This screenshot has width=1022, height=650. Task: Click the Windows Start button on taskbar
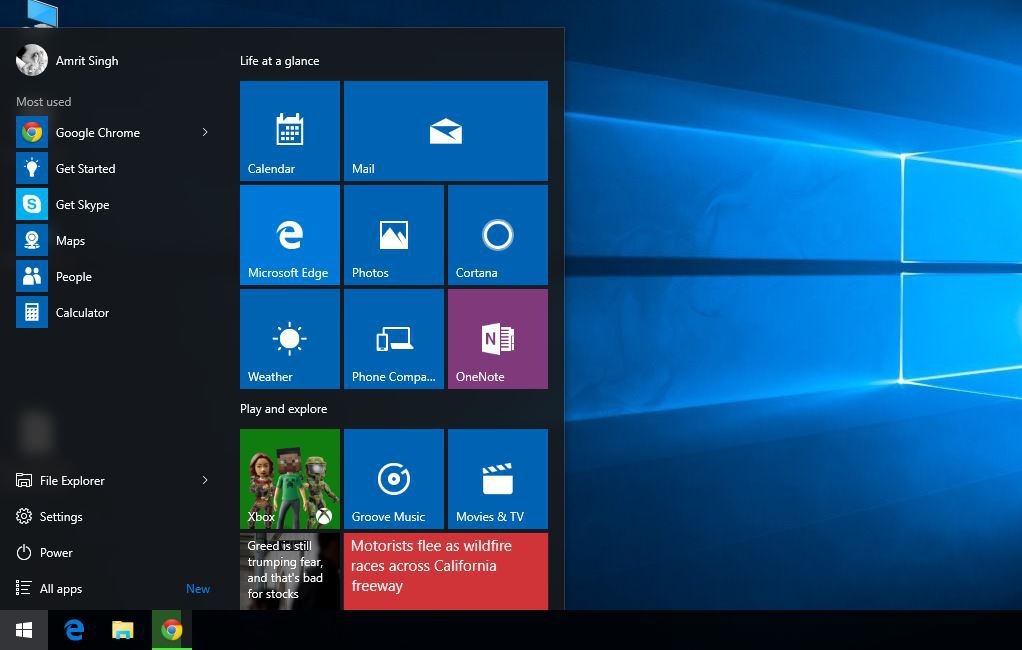tap(24, 630)
